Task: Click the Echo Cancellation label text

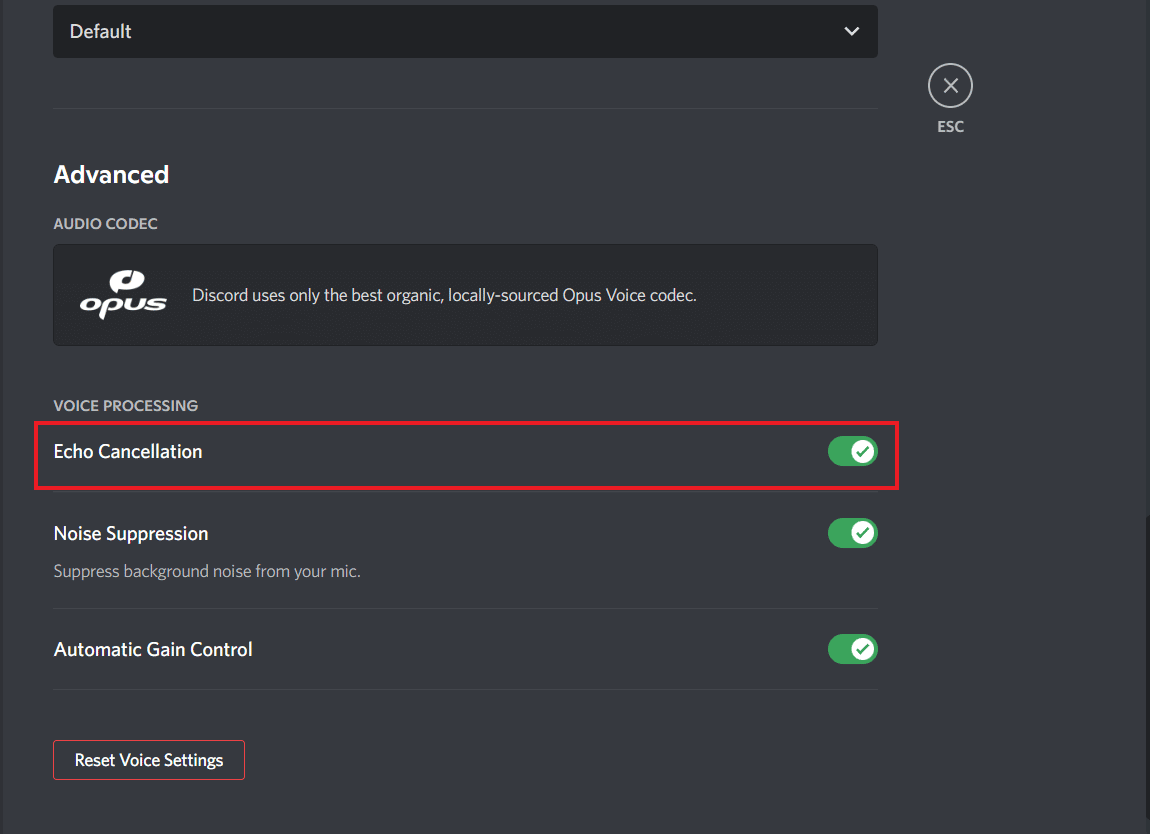Action: click(128, 452)
